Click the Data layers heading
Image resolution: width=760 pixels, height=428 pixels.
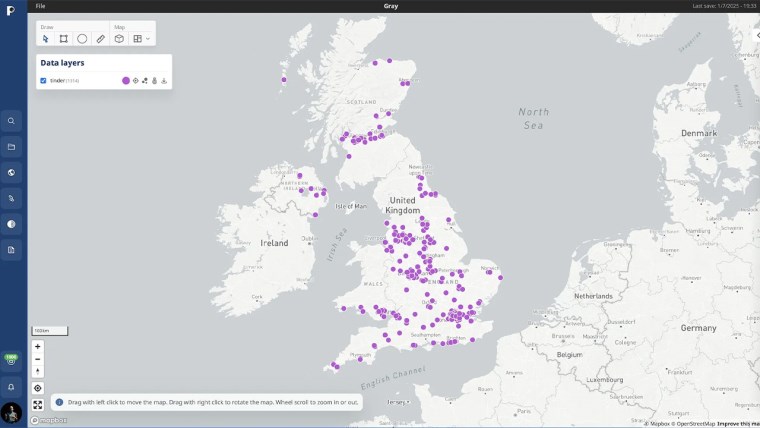click(63, 63)
